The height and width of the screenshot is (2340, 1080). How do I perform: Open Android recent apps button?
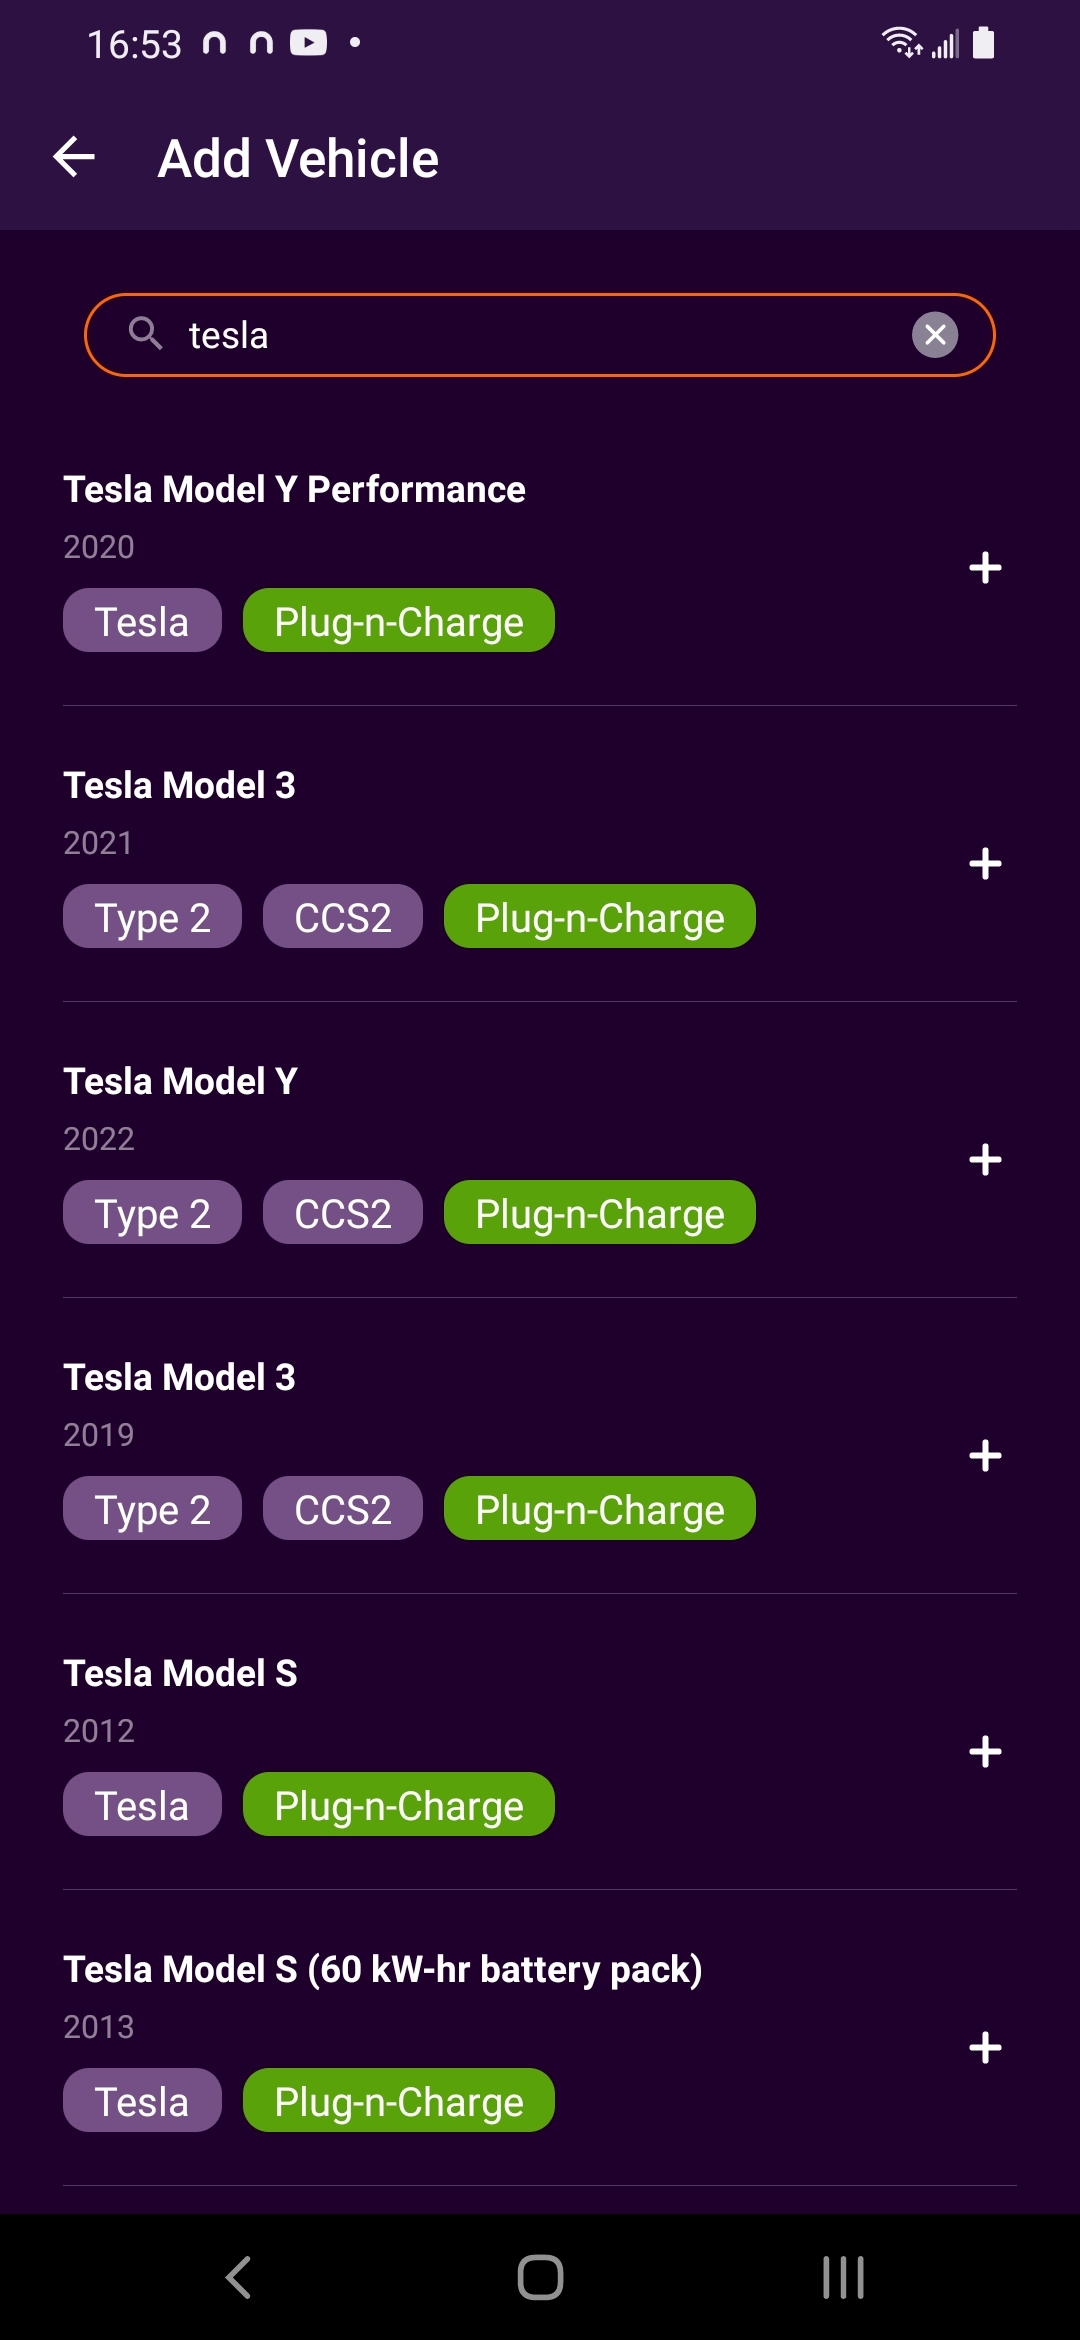[x=843, y=2278]
